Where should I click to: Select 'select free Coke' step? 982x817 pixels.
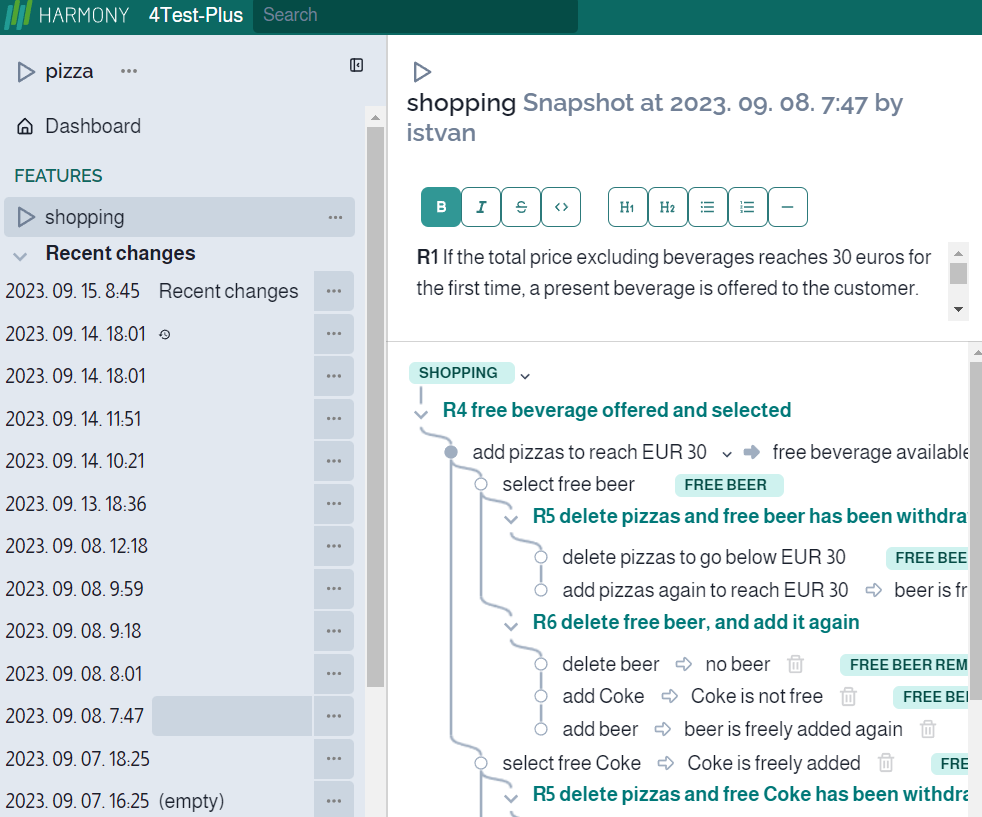pos(571,763)
